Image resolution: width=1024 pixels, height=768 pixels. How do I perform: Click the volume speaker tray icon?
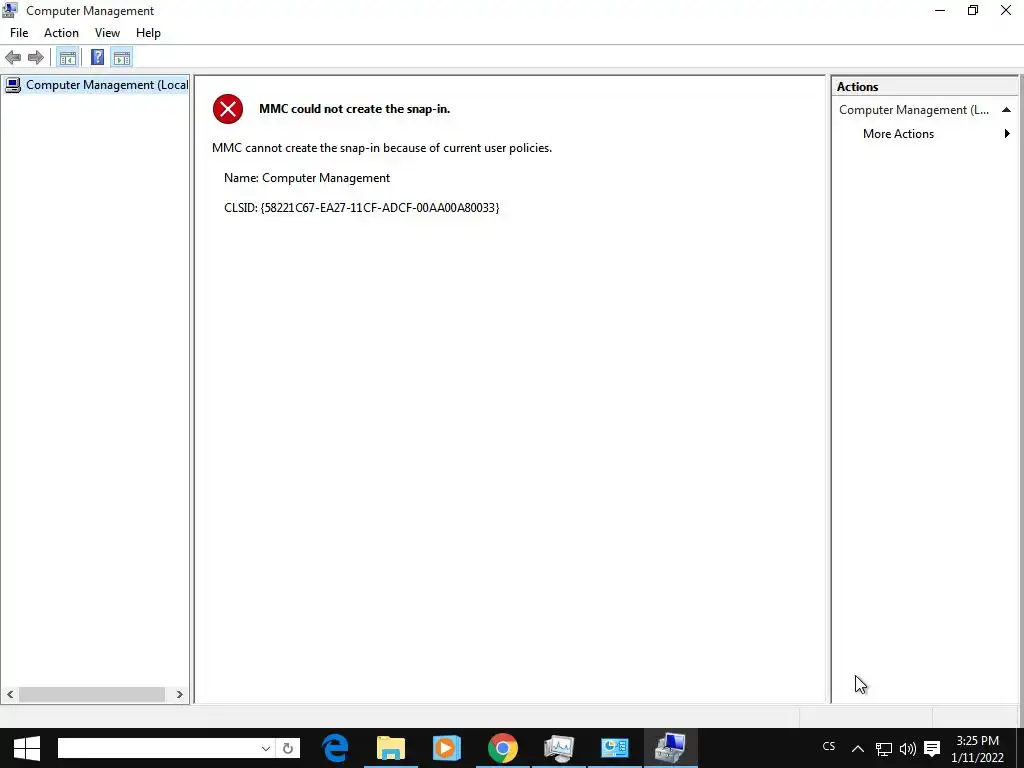click(x=908, y=749)
